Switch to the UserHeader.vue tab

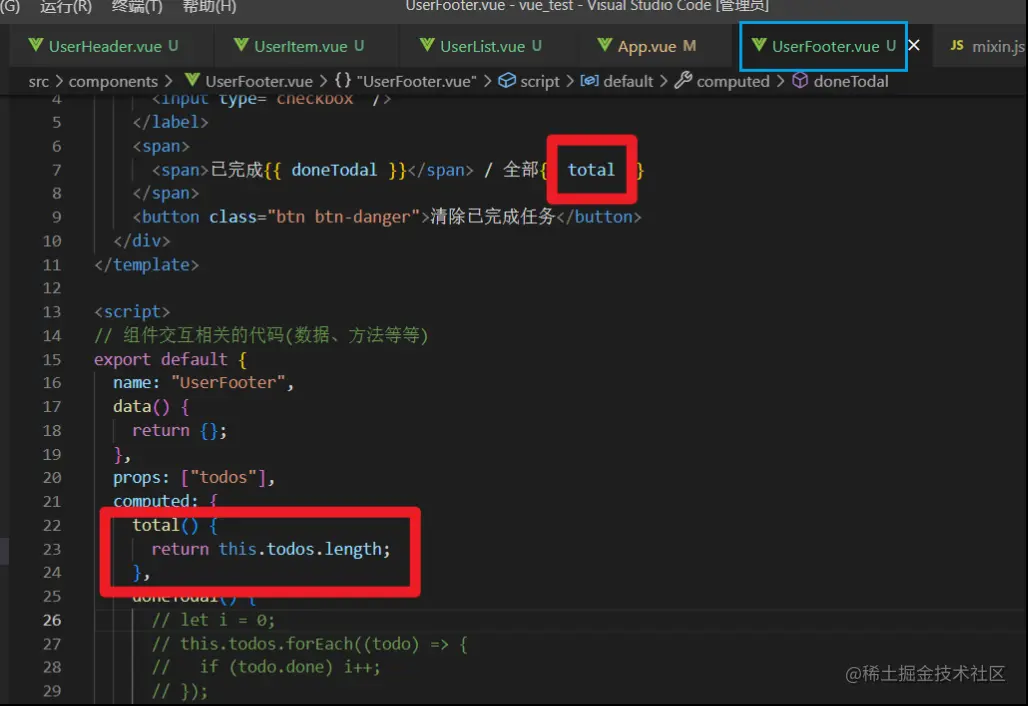104,46
